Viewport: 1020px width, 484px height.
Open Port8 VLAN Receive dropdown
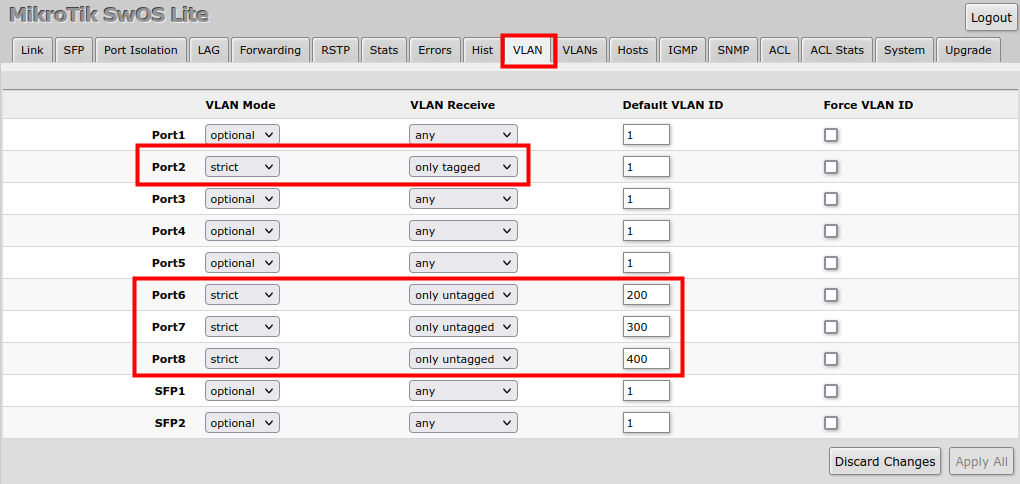pyautogui.click(x=463, y=359)
